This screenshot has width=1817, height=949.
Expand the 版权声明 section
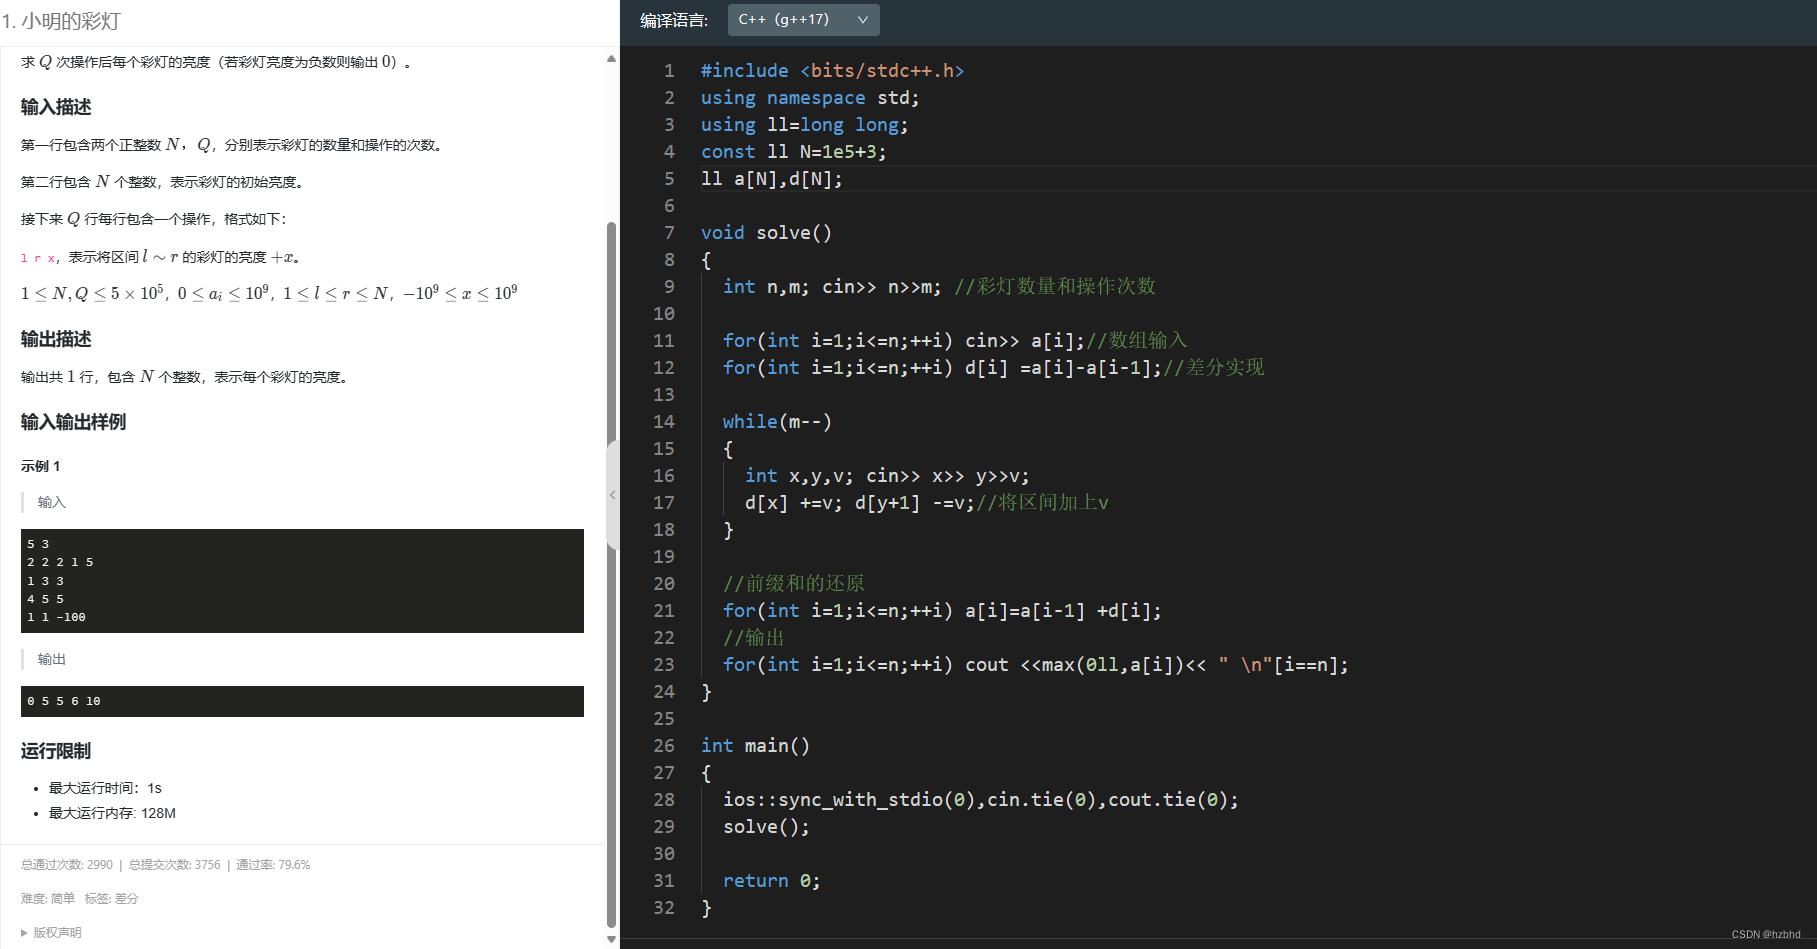pos(51,932)
